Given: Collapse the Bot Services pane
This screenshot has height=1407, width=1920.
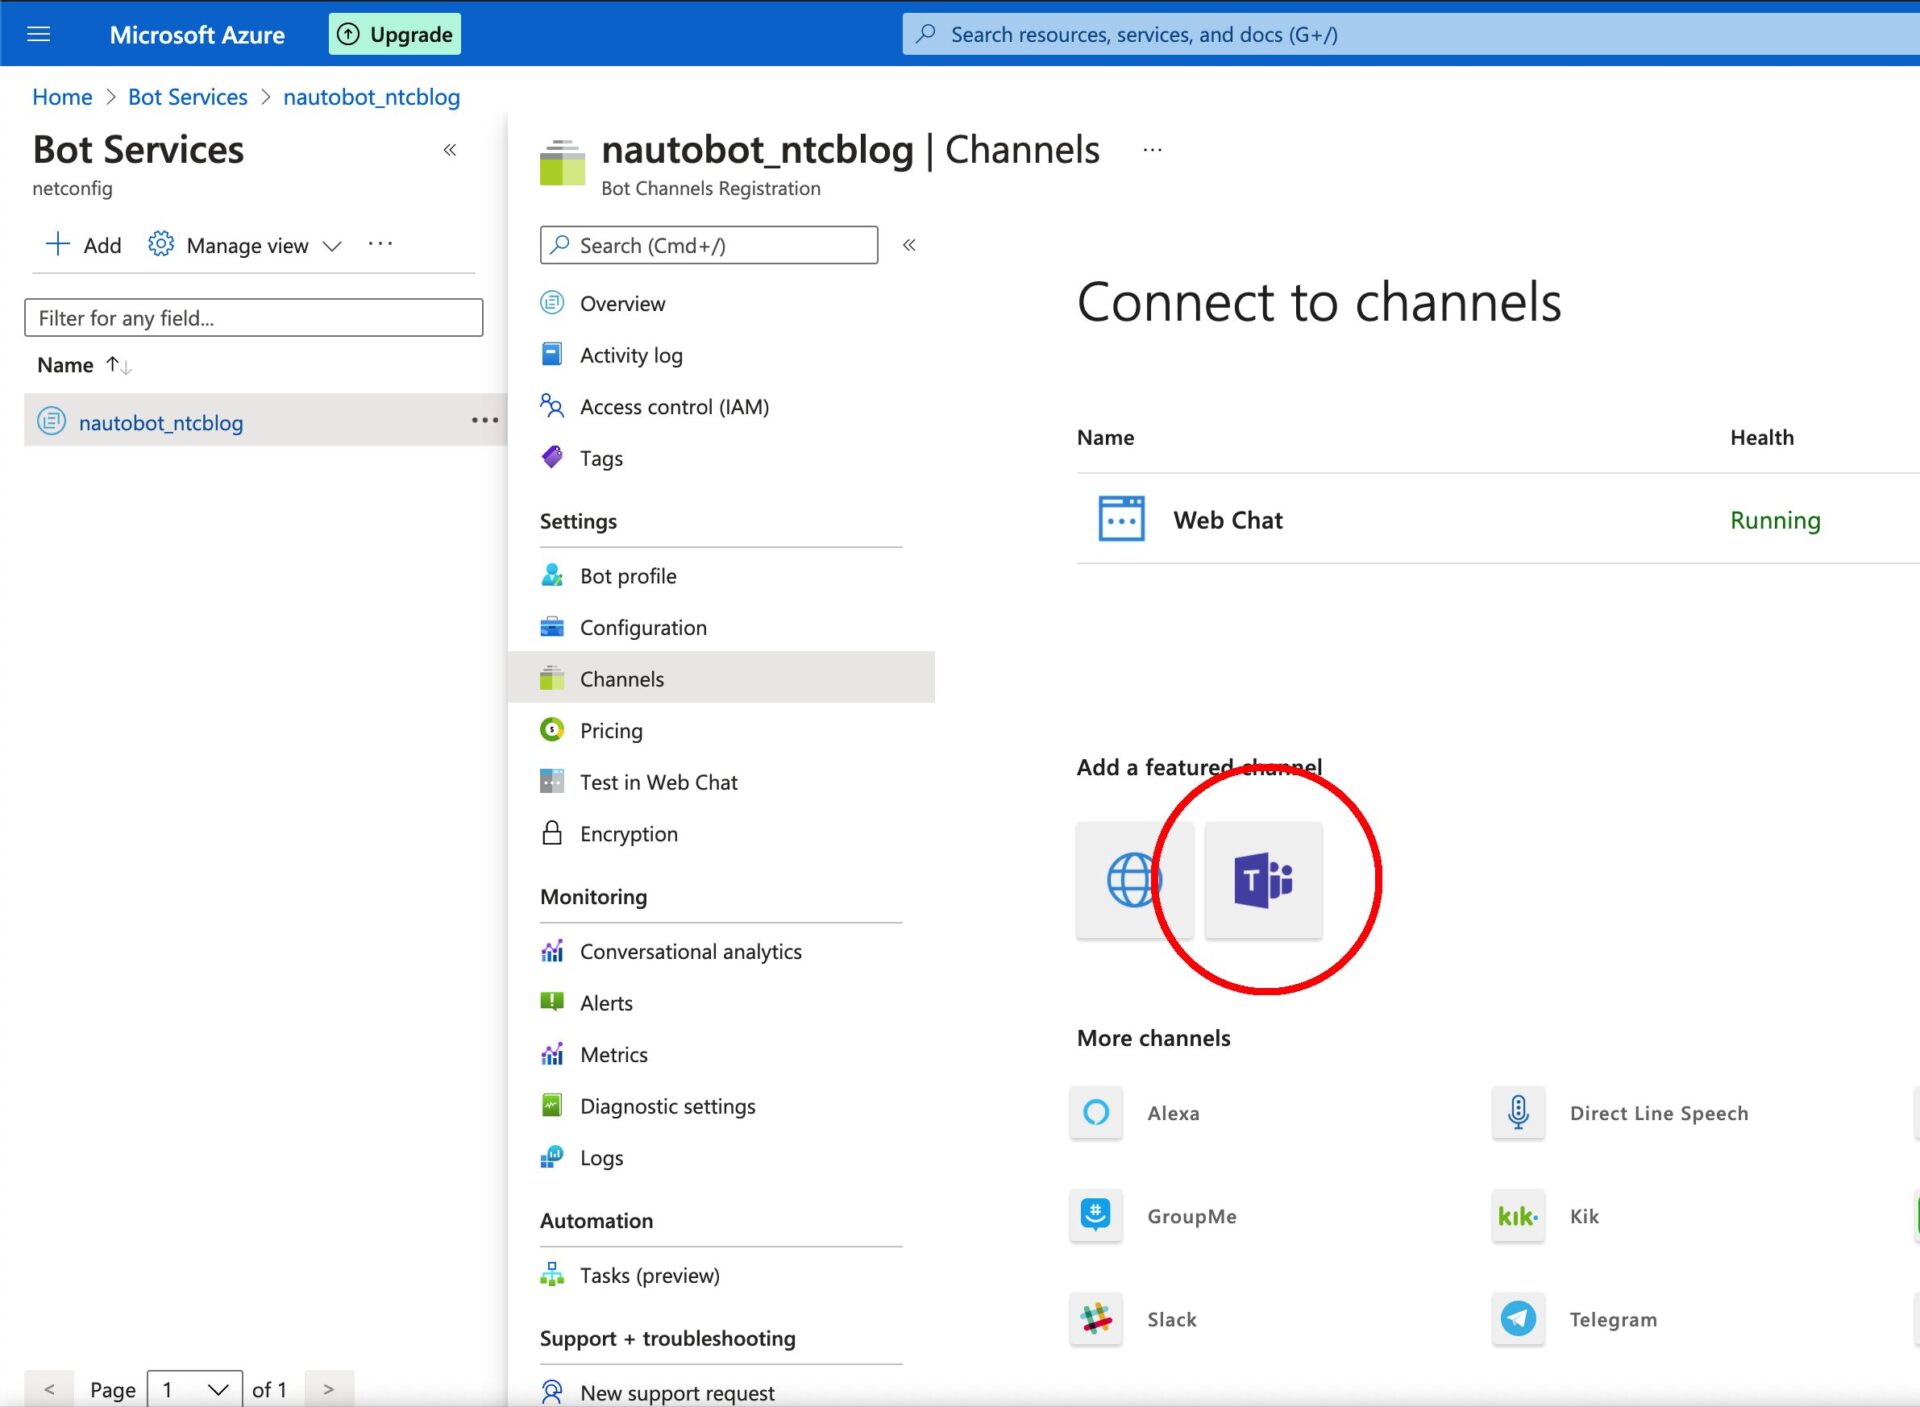Looking at the screenshot, I should pos(450,149).
